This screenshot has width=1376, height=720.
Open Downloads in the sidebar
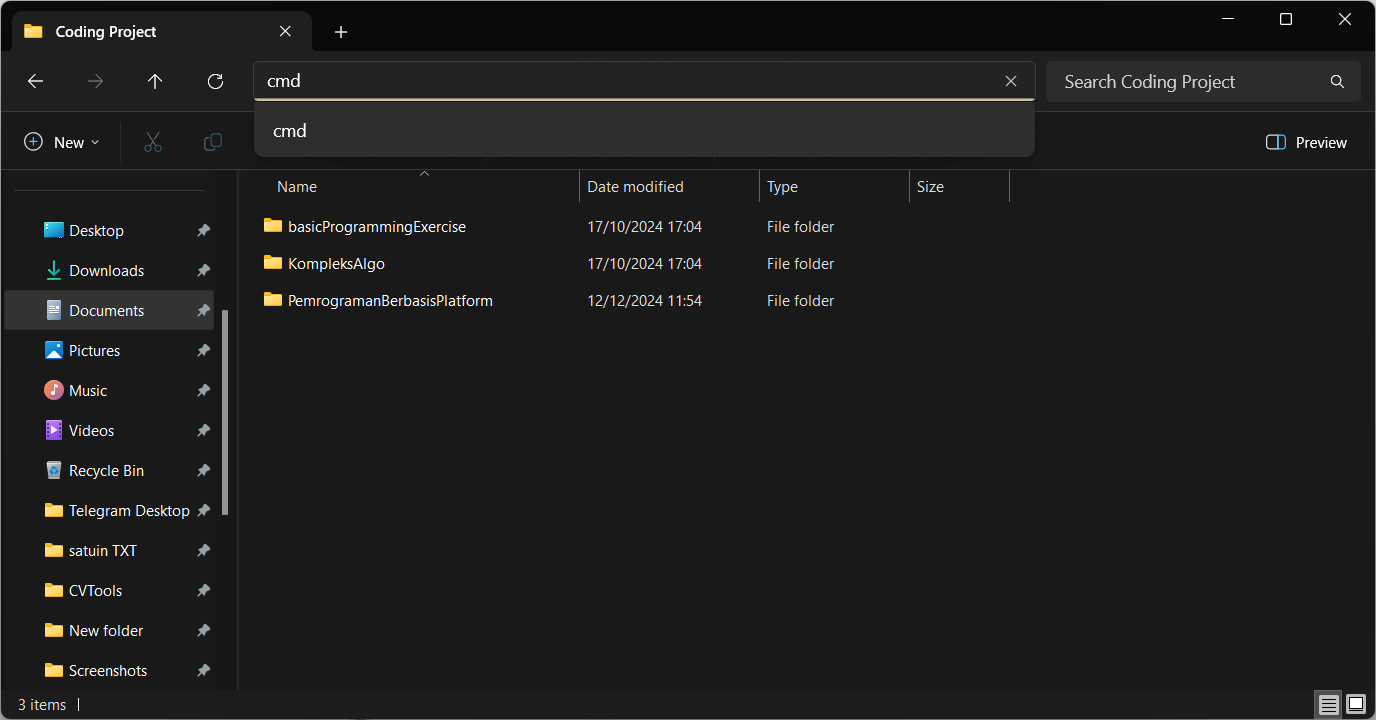(x=108, y=271)
